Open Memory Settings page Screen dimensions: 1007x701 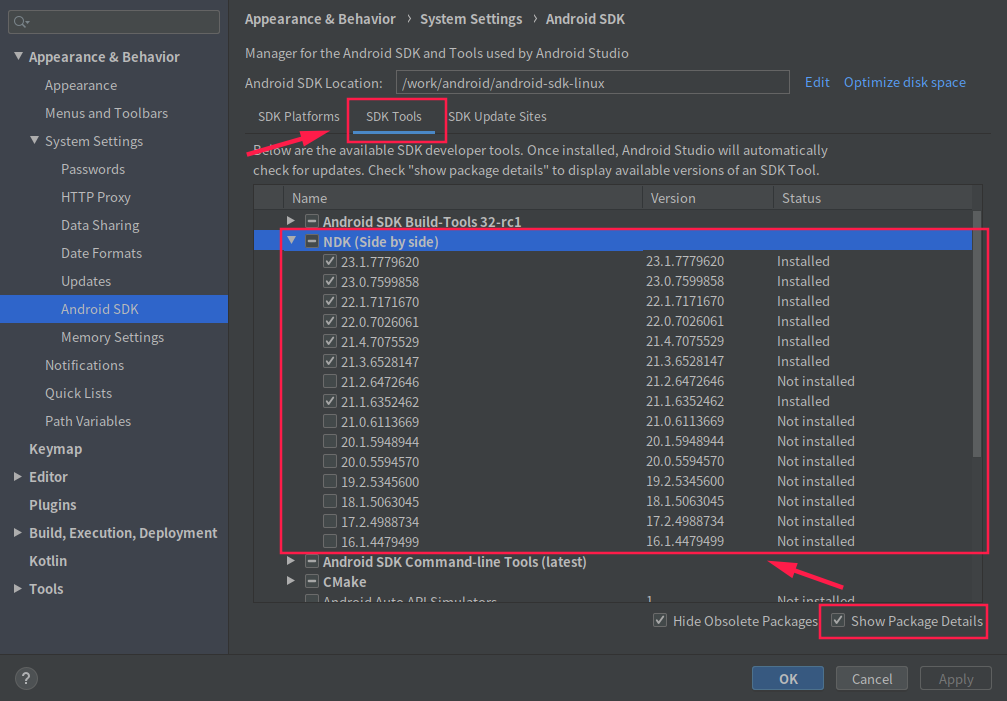click(x=112, y=337)
